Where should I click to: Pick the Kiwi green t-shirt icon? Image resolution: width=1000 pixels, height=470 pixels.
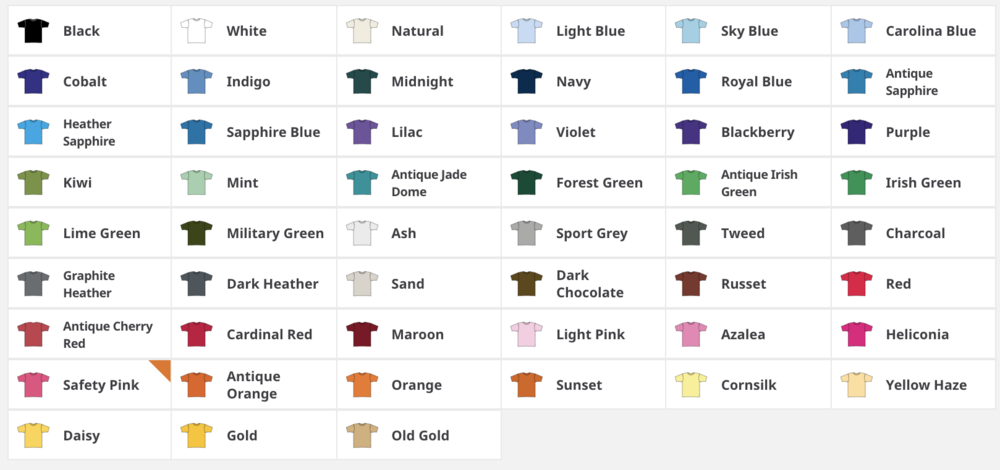[x=33, y=183]
